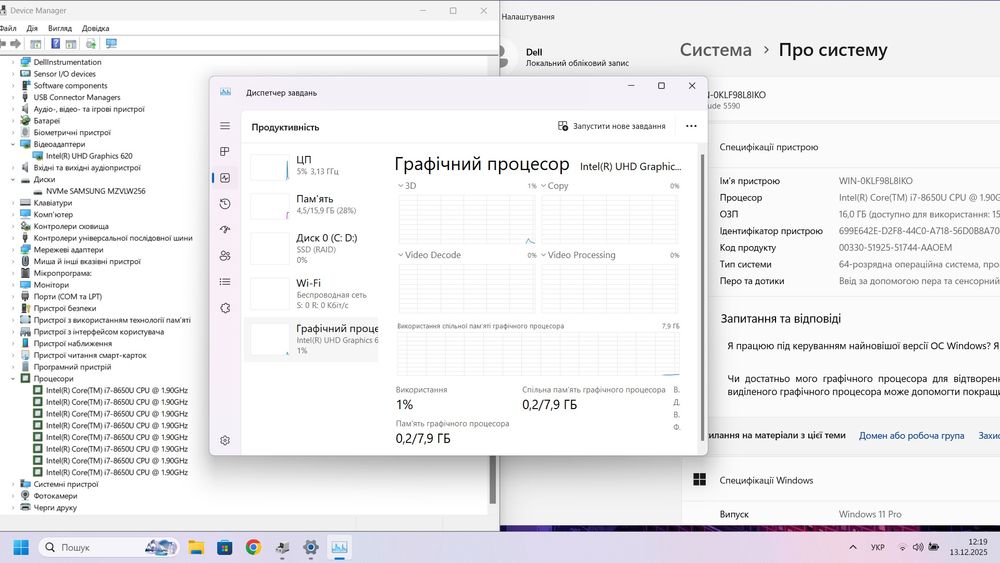Select Performance page icon in Task Manager sidebar

point(224,178)
